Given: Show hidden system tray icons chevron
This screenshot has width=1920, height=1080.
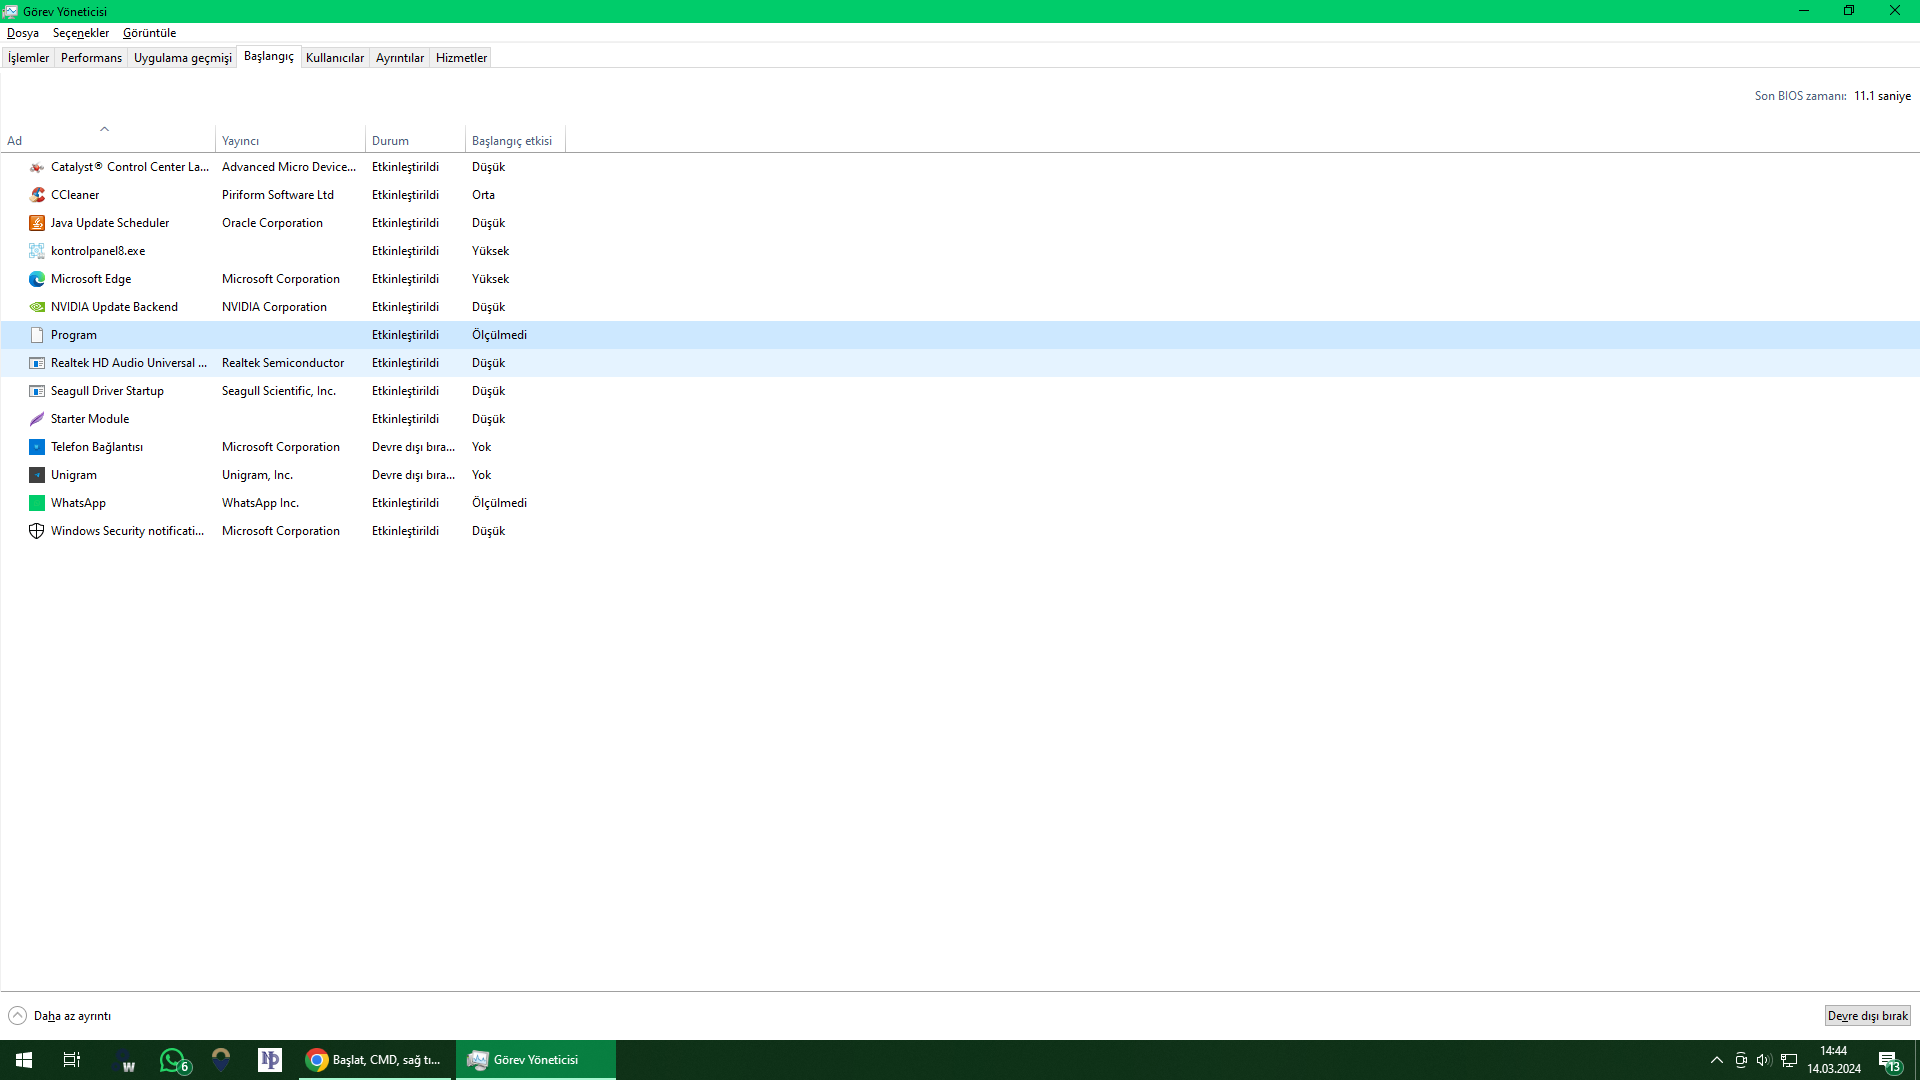Looking at the screenshot, I should [x=1716, y=1060].
